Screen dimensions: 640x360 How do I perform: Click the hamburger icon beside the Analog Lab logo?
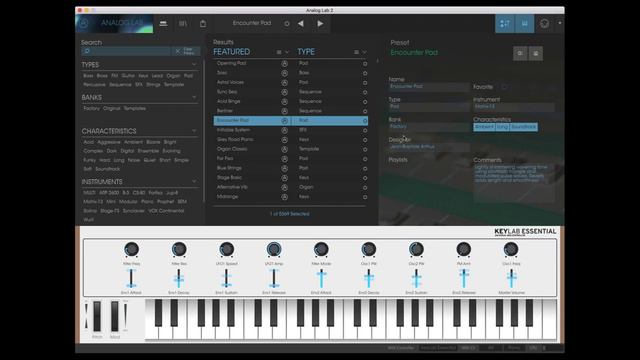point(163,24)
